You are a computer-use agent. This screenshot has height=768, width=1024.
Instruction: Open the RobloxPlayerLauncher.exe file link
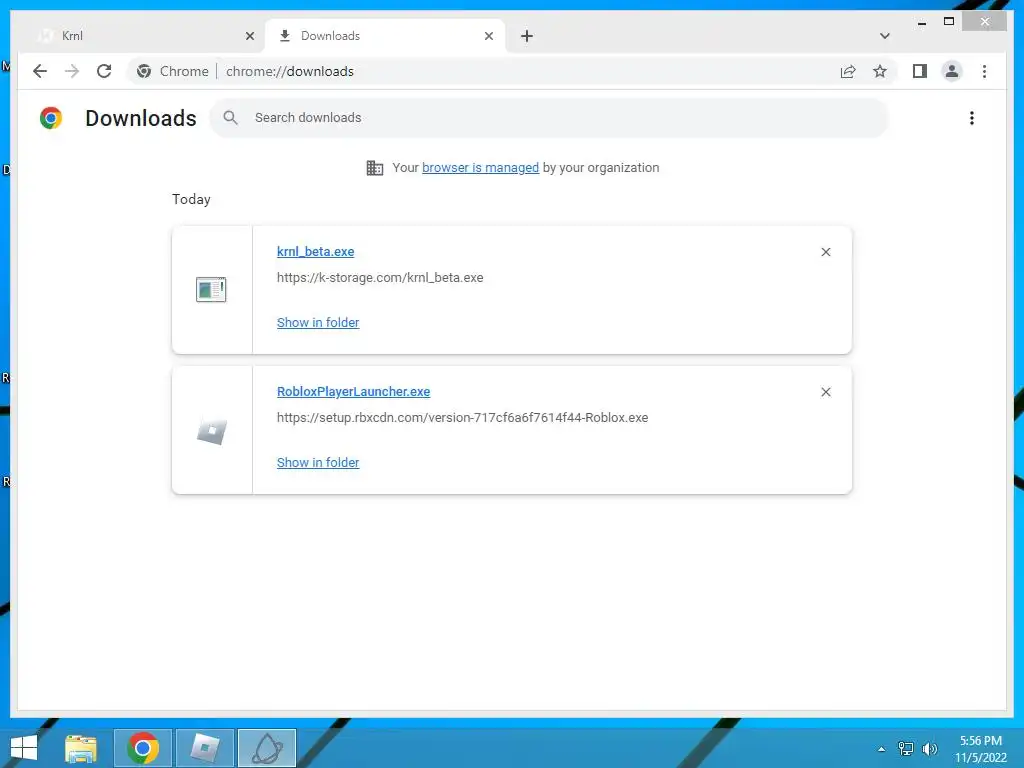point(353,391)
